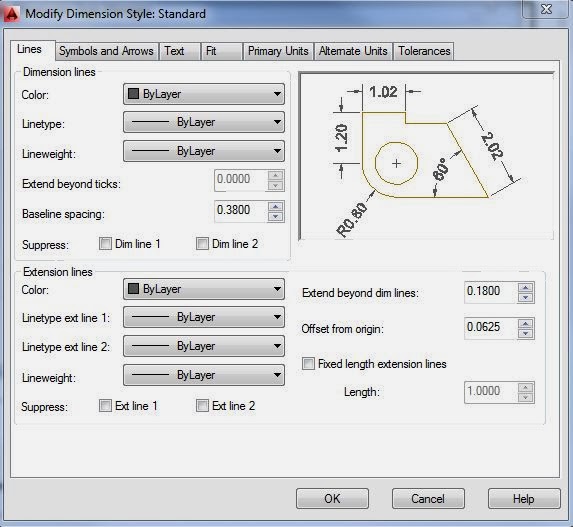Go to the Fit tab
The width and height of the screenshot is (573, 527).
point(221,51)
